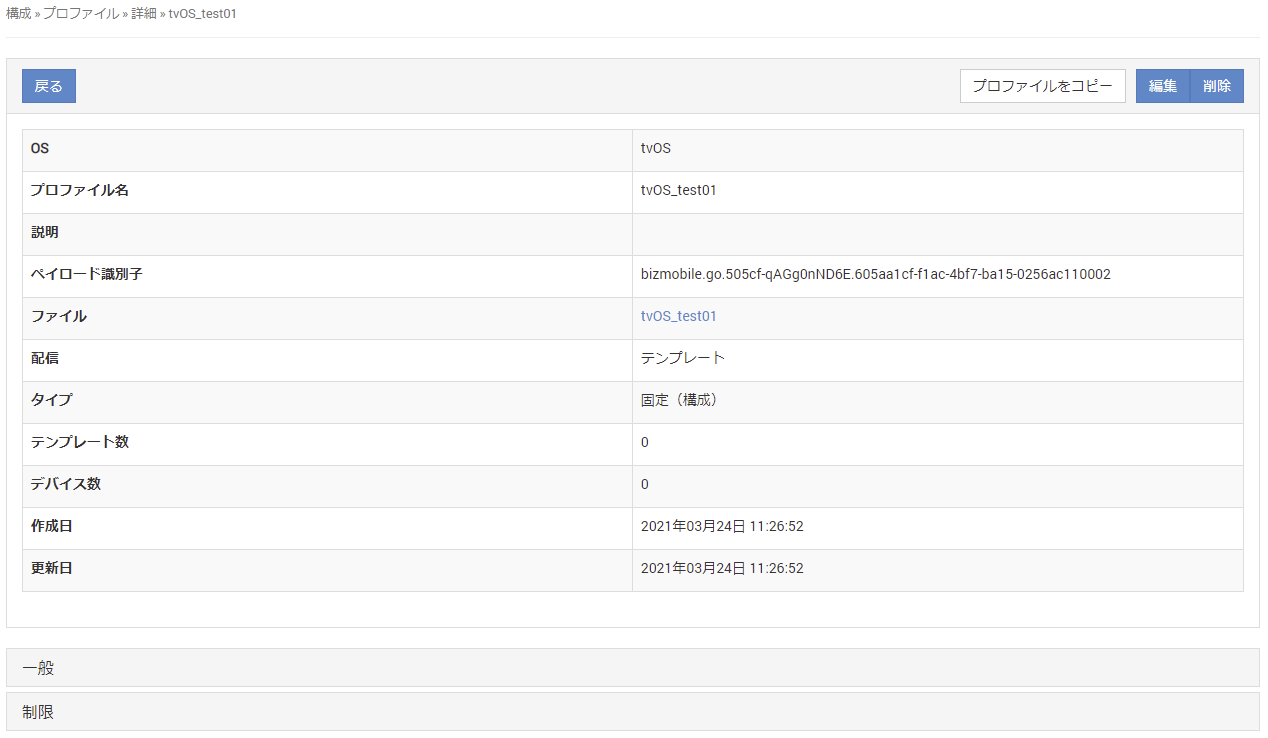The image size is (1268, 738).
Task: Click the 作成日 timestamp value
Action: [x=722, y=526]
